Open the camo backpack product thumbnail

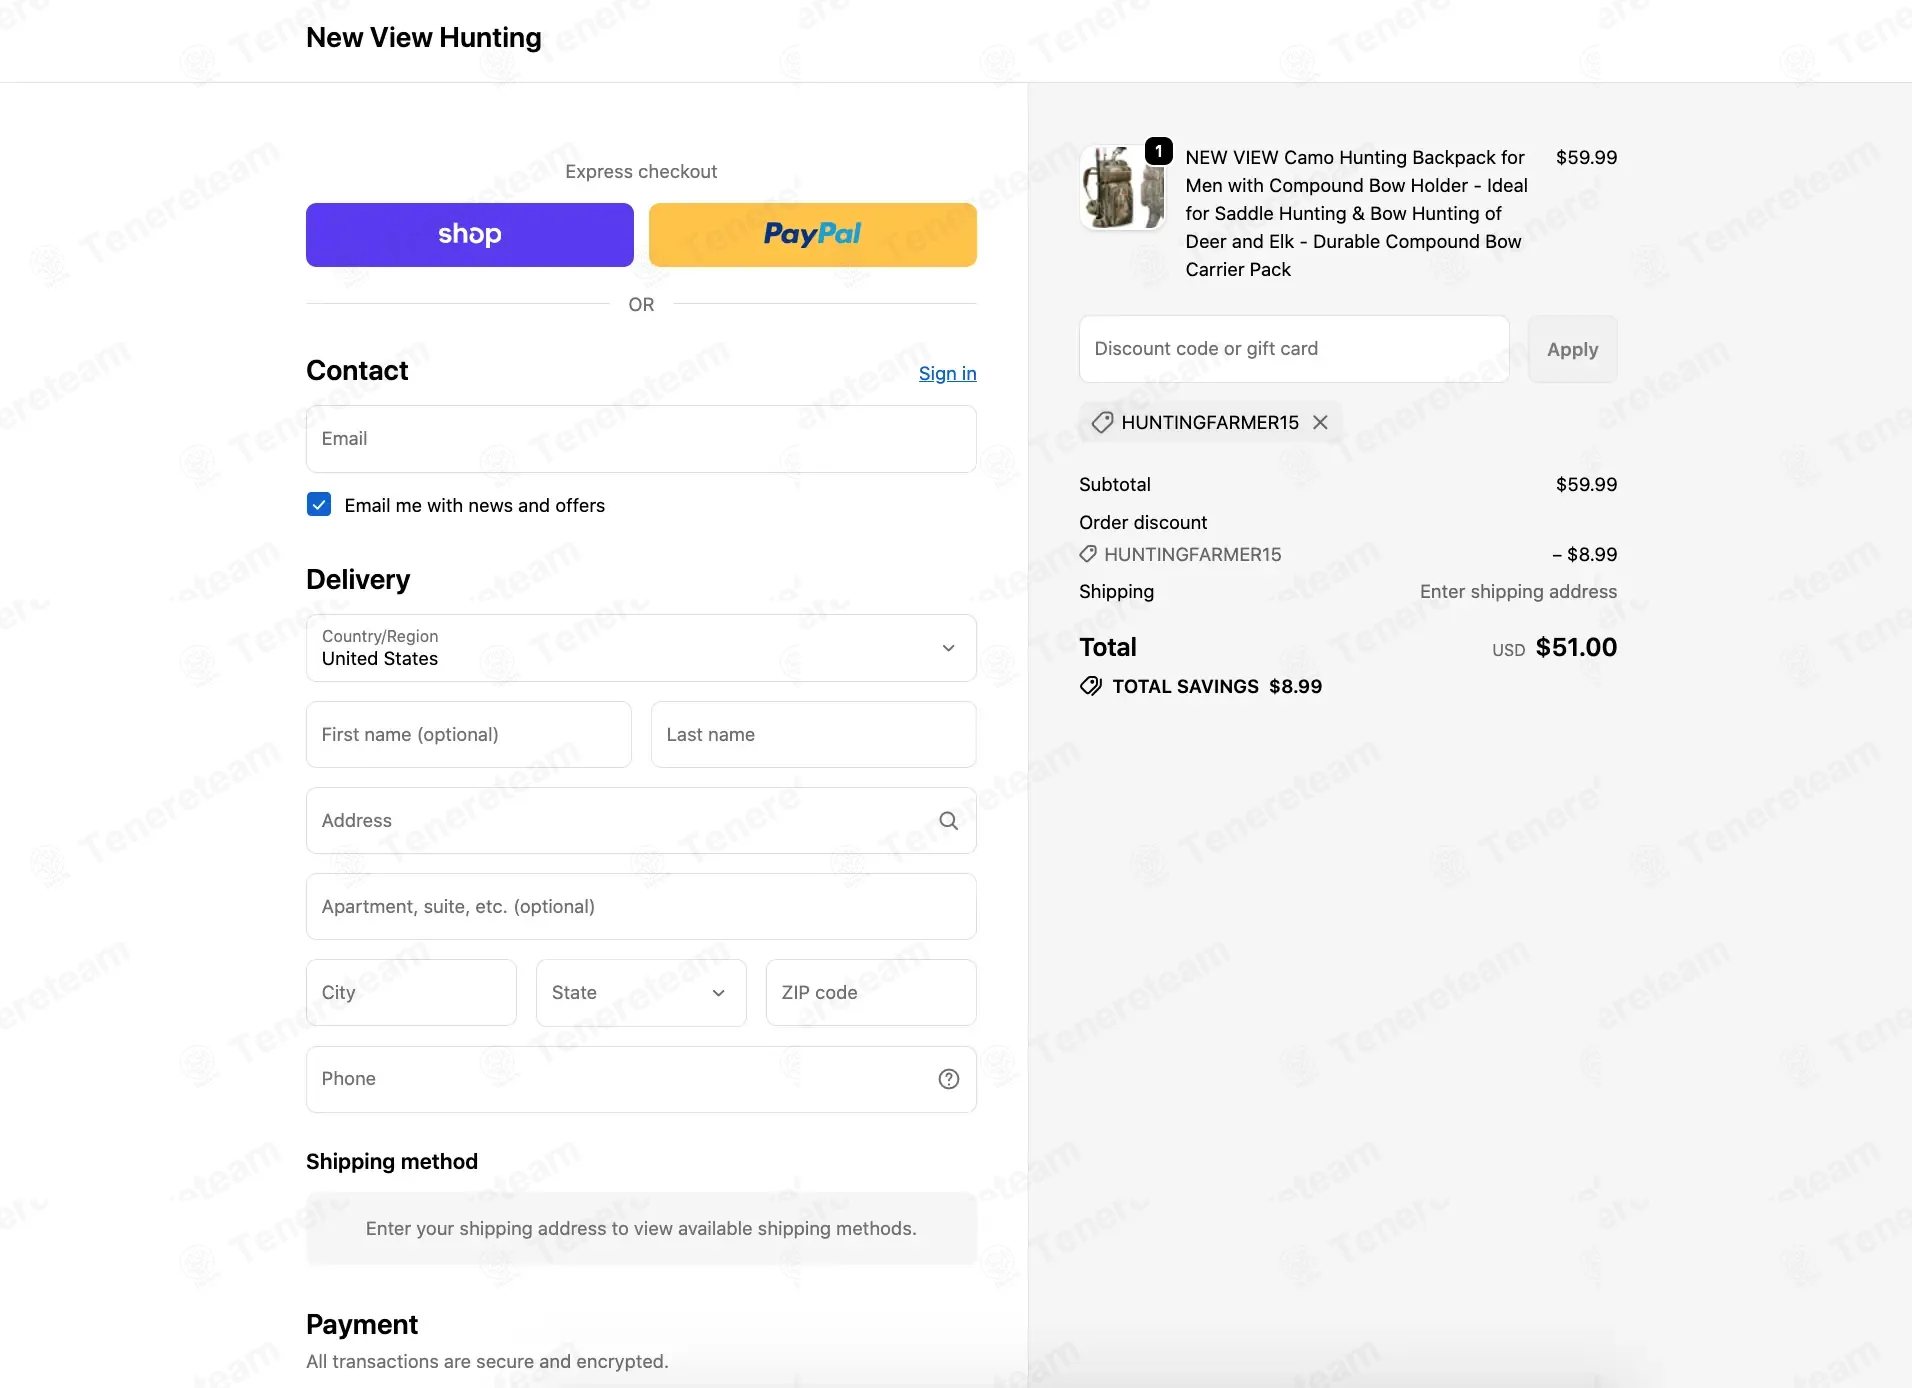[1122, 187]
